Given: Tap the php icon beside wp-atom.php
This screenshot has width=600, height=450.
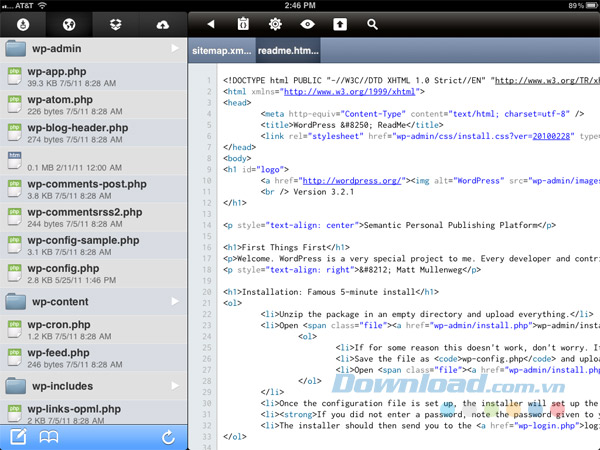Looking at the screenshot, I should pyautogui.click(x=15, y=104).
